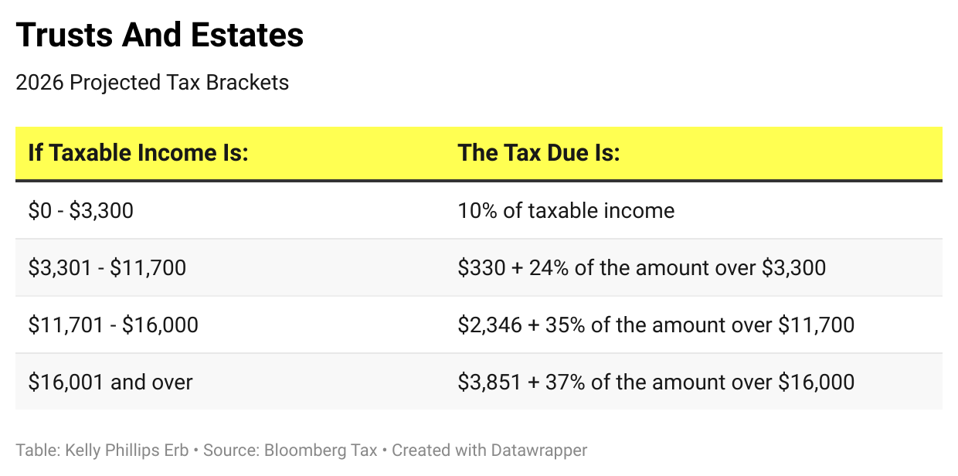
Task: Select the "$3,301 - $11,700" income range
Action: point(107,268)
